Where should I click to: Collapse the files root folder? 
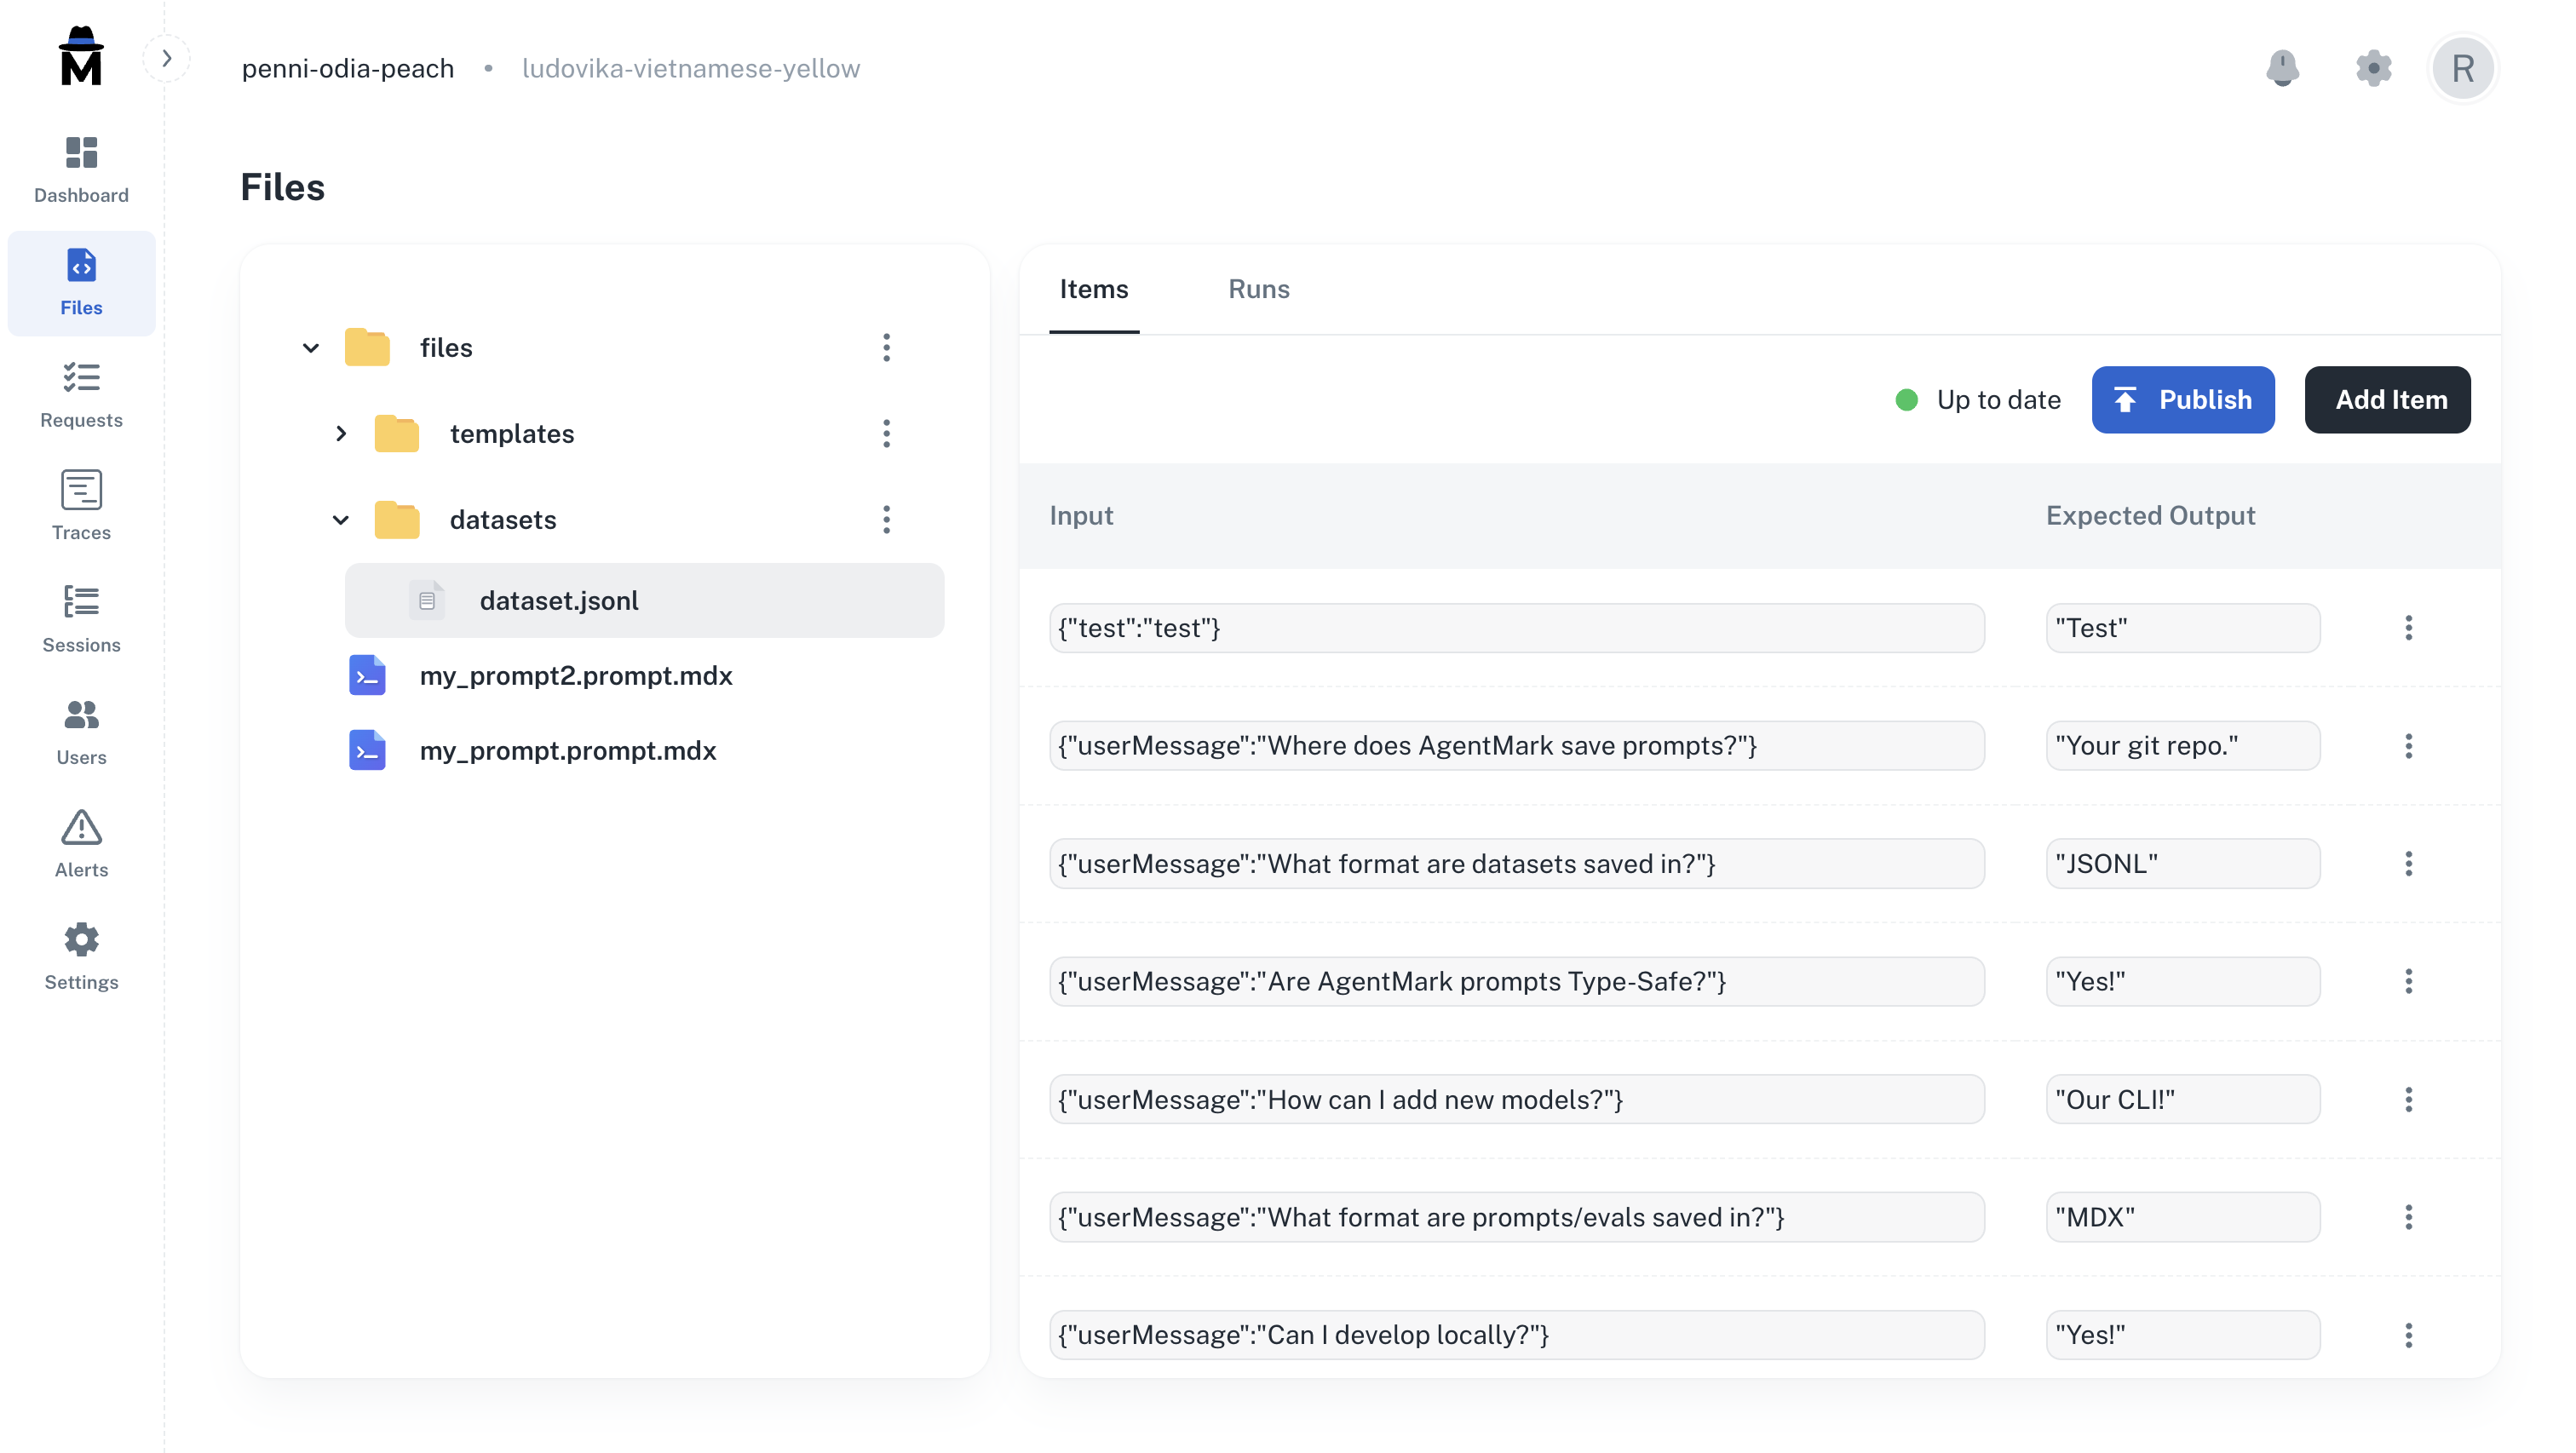click(x=311, y=348)
